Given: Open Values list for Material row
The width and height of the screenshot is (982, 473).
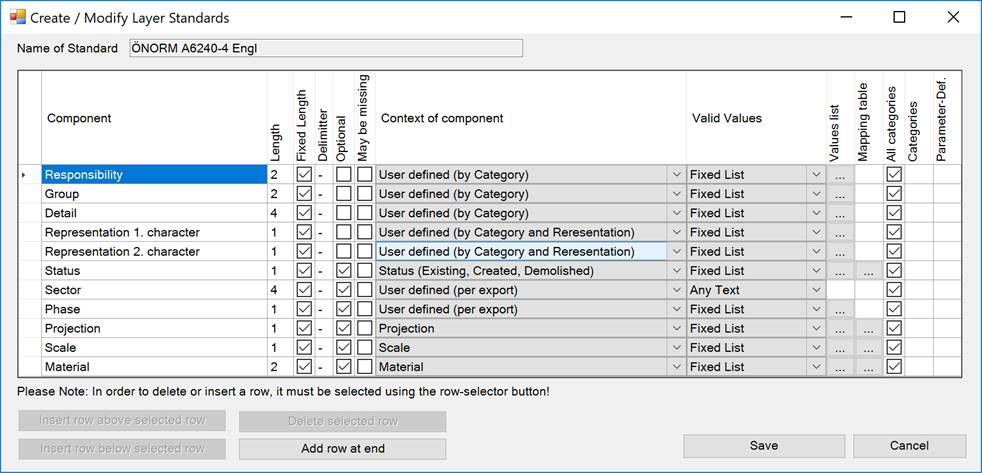Looking at the screenshot, I should pos(840,367).
